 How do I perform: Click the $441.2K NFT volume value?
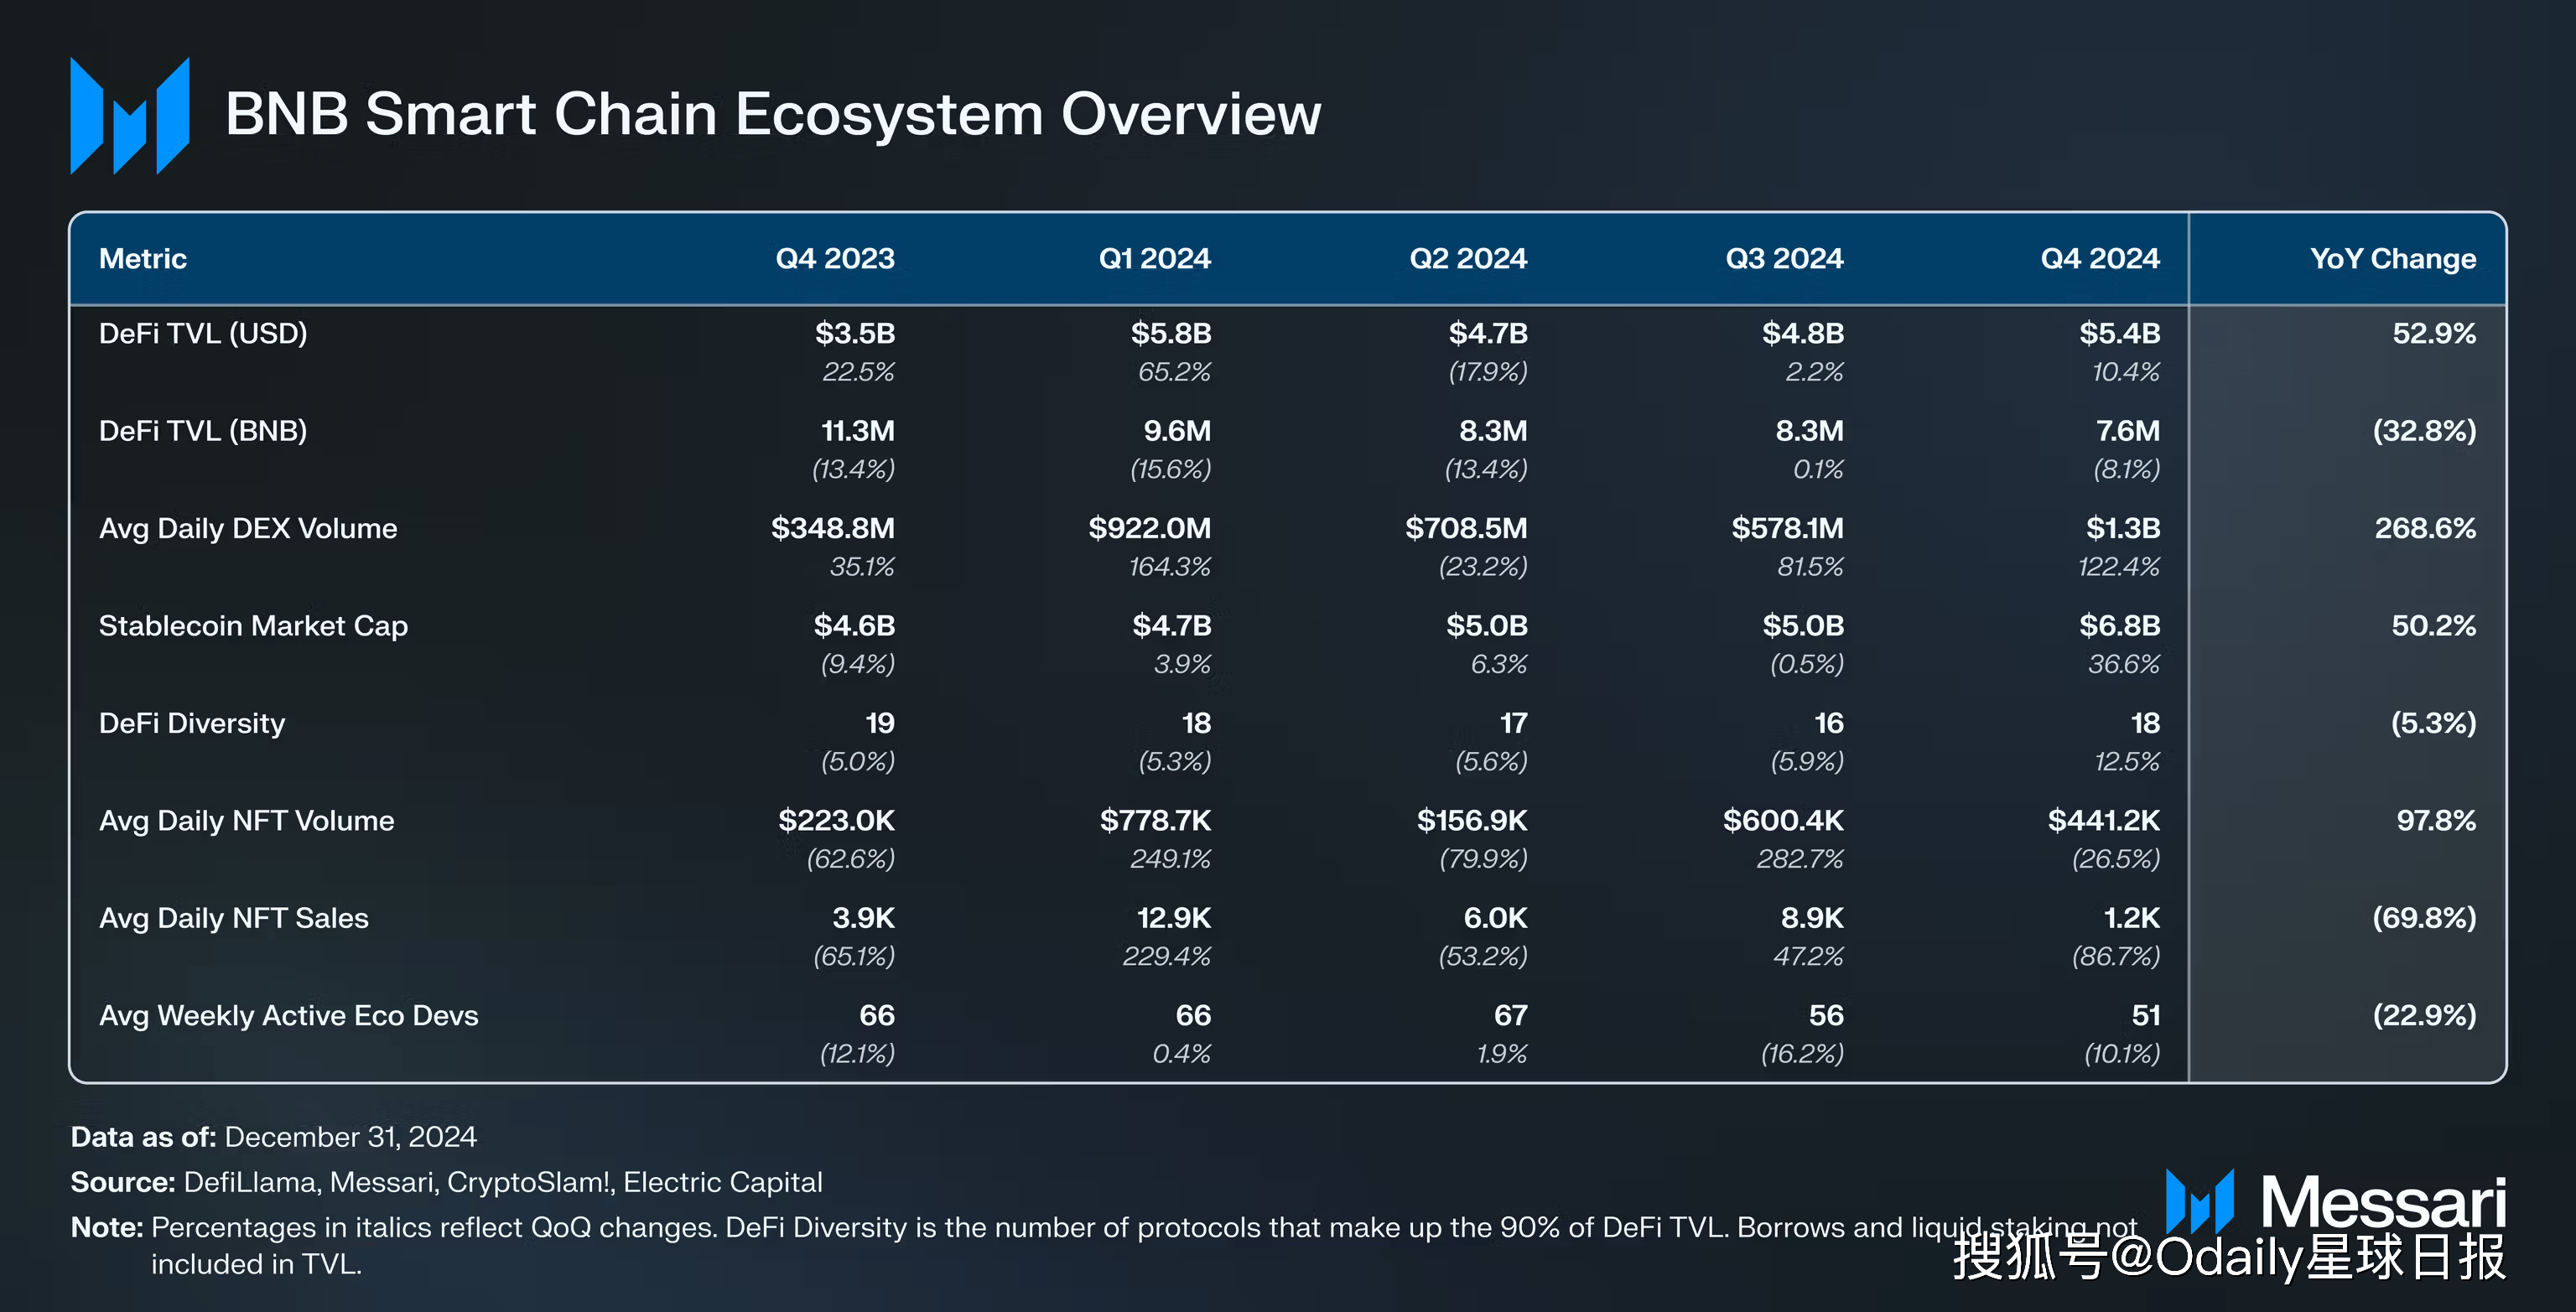coord(2104,821)
